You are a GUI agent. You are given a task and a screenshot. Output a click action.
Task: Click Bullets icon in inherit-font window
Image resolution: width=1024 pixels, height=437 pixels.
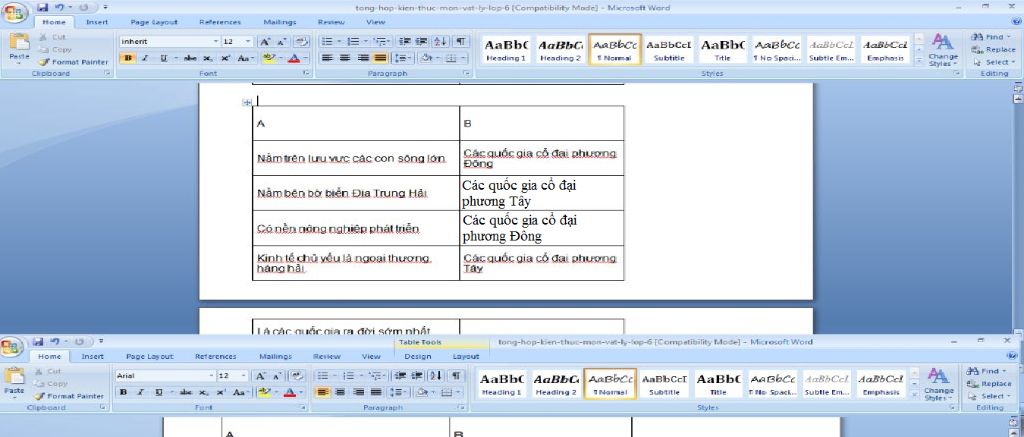pos(328,41)
